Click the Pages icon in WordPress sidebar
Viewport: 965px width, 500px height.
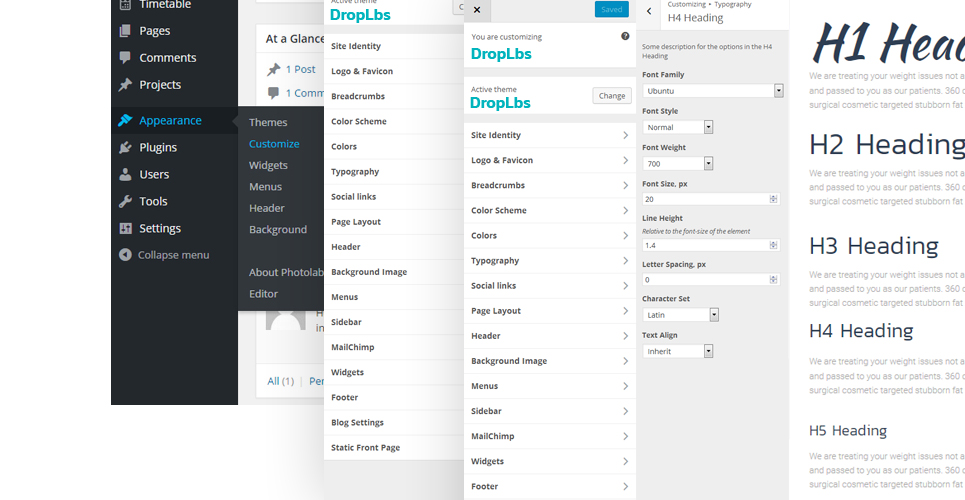click(x=125, y=31)
